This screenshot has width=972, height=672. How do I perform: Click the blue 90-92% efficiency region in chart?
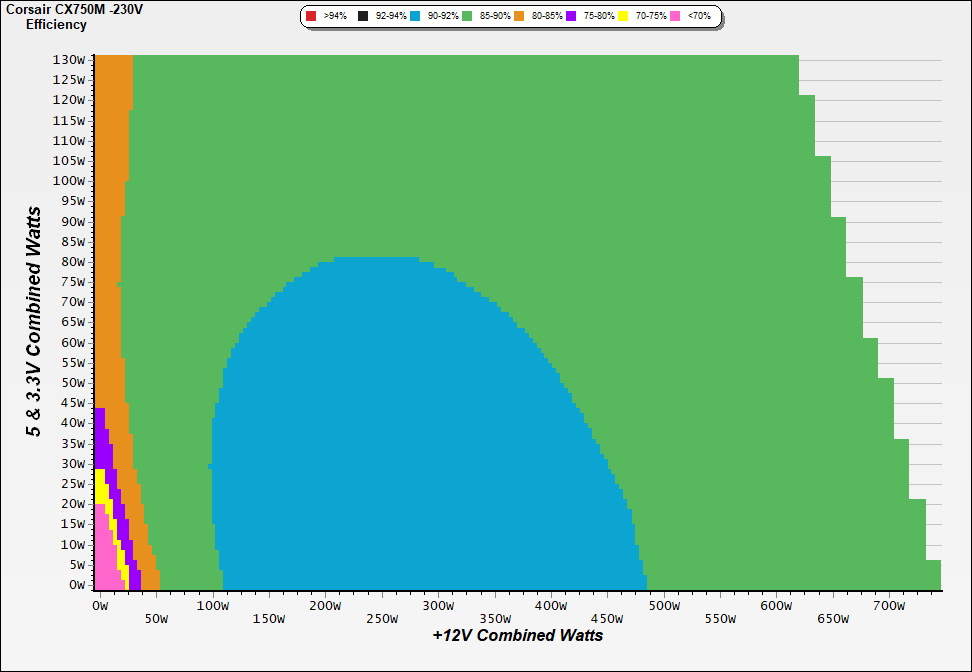pos(400,450)
